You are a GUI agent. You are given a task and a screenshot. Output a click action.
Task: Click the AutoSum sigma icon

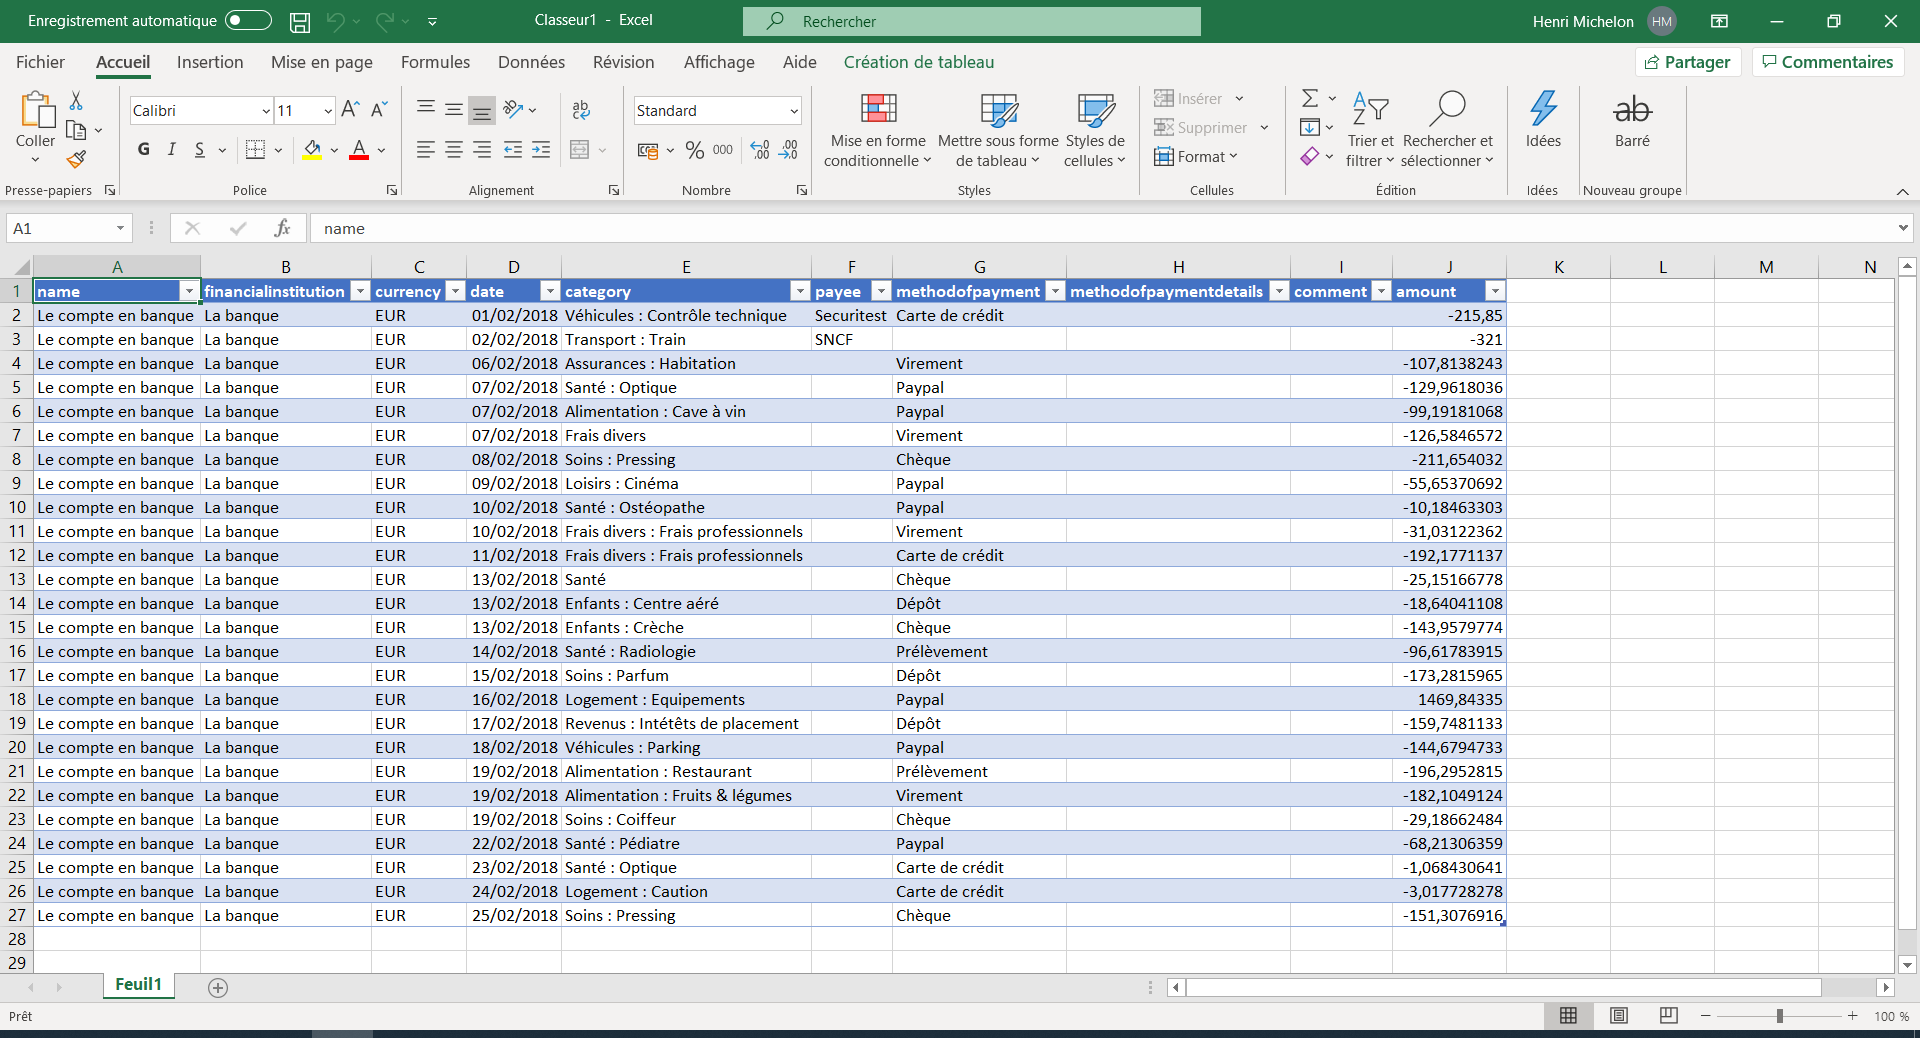click(1310, 98)
